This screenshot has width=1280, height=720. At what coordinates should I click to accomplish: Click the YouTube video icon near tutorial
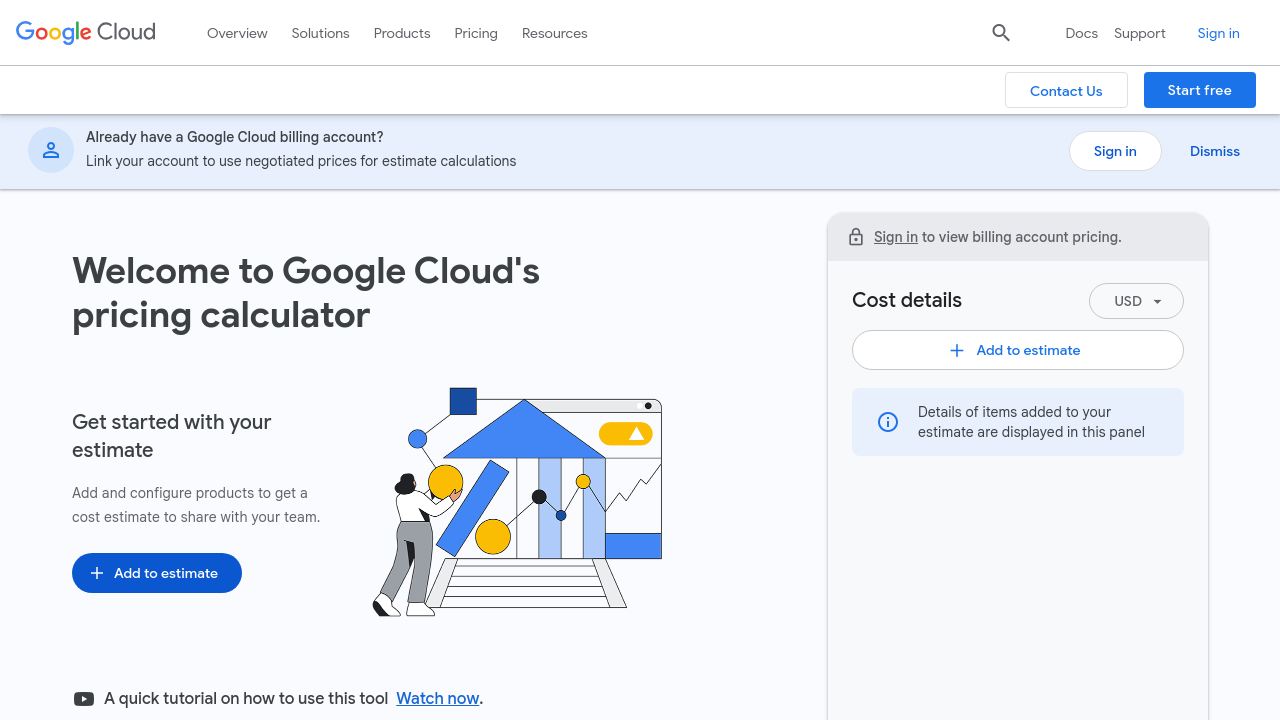pyautogui.click(x=84, y=699)
